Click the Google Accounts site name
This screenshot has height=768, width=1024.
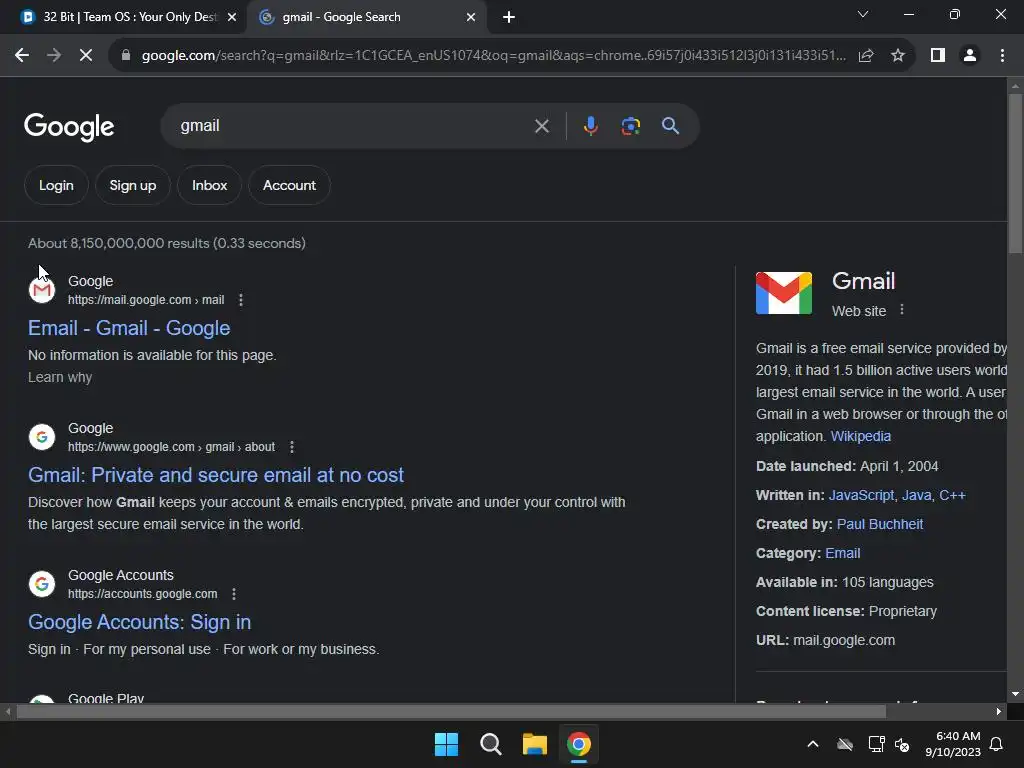[121, 575]
